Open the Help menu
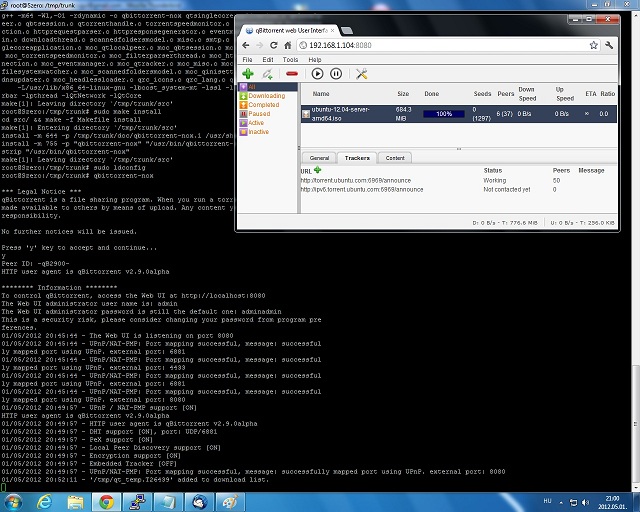Viewport: 640px width, 512px height. tap(315, 60)
